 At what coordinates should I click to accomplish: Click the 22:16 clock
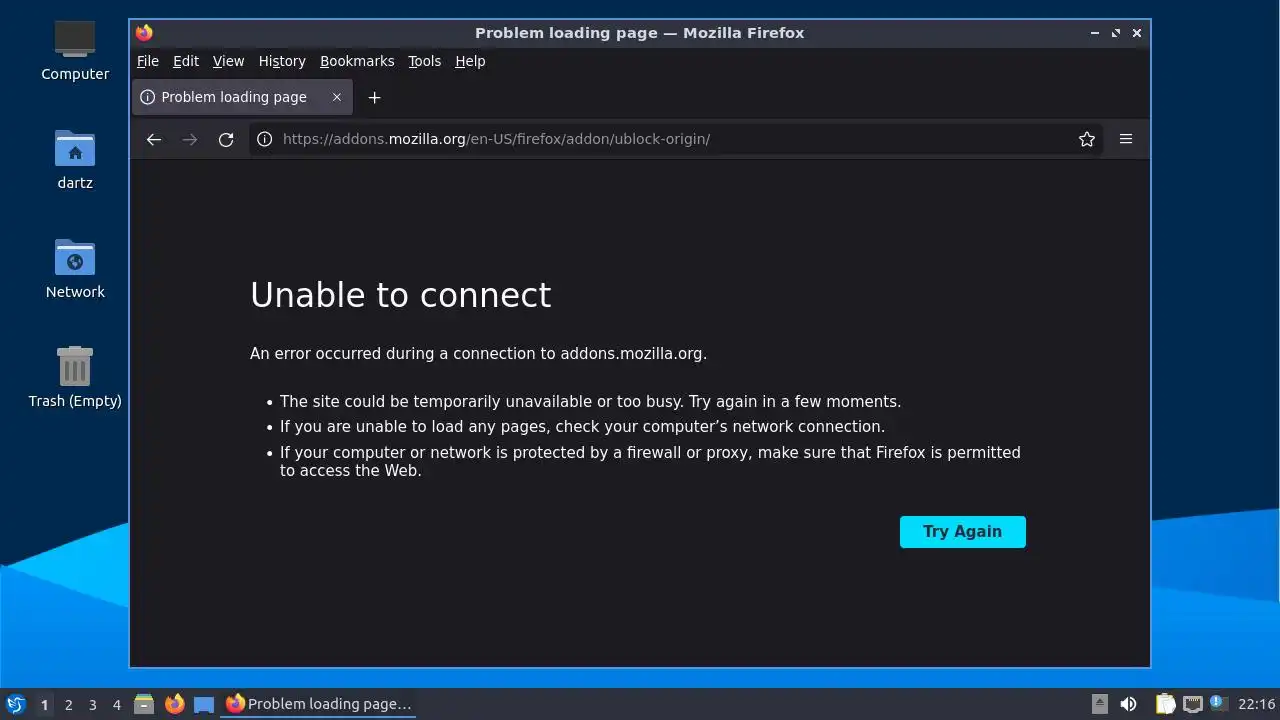(1256, 704)
